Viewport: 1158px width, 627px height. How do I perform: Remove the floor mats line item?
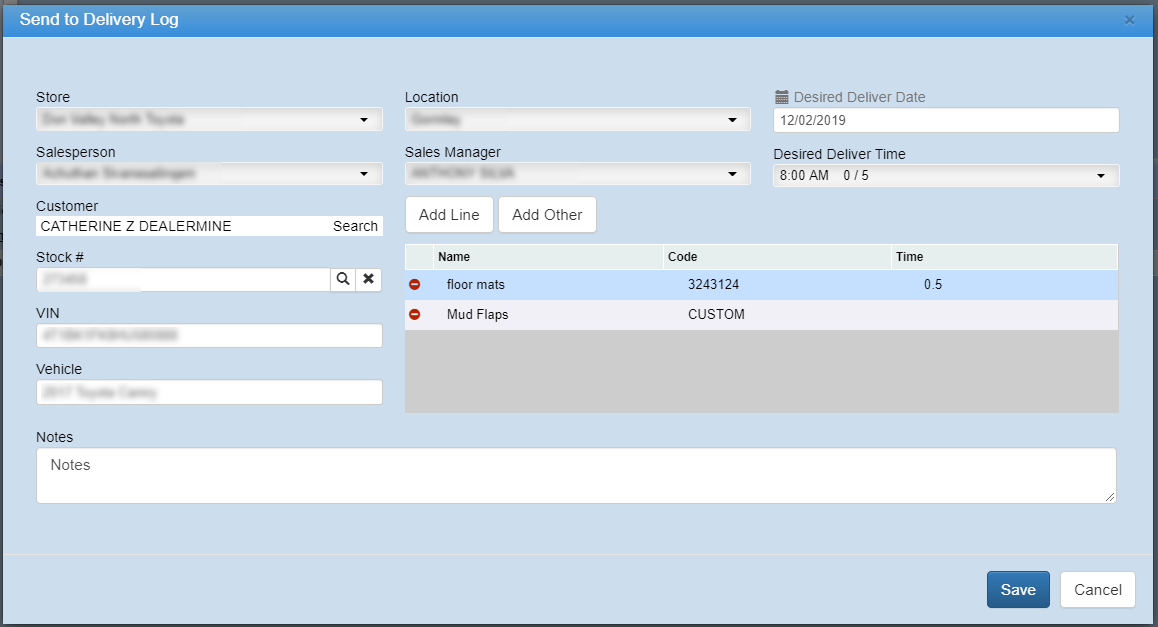point(415,285)
